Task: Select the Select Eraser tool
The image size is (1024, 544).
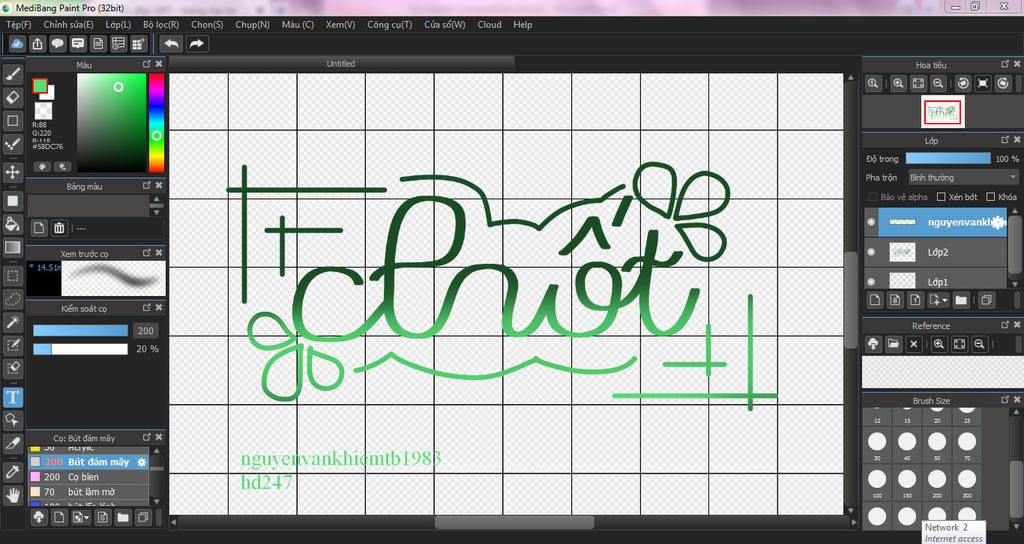Action: coord(12,368)
